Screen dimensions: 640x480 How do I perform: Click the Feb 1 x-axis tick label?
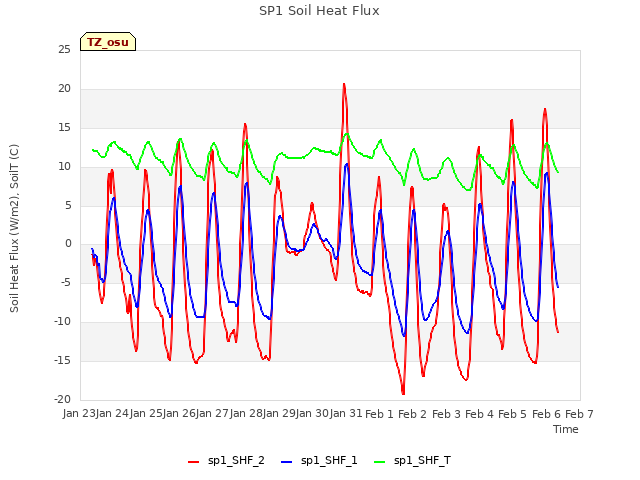[379, 414]
